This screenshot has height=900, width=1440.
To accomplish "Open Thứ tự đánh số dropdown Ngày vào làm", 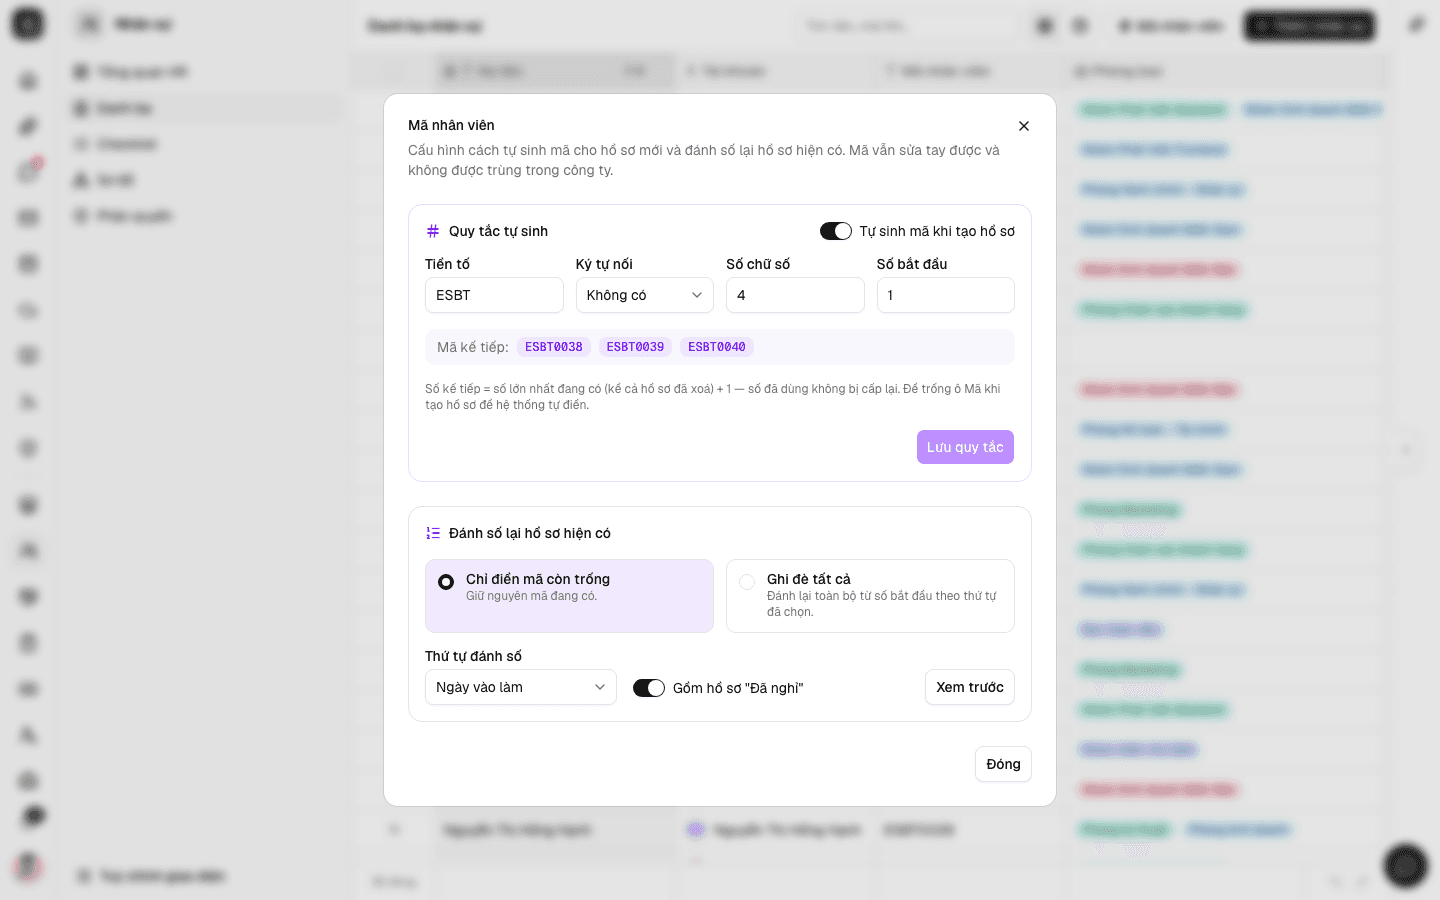I will pyautogui.click(x=521, y=687).
